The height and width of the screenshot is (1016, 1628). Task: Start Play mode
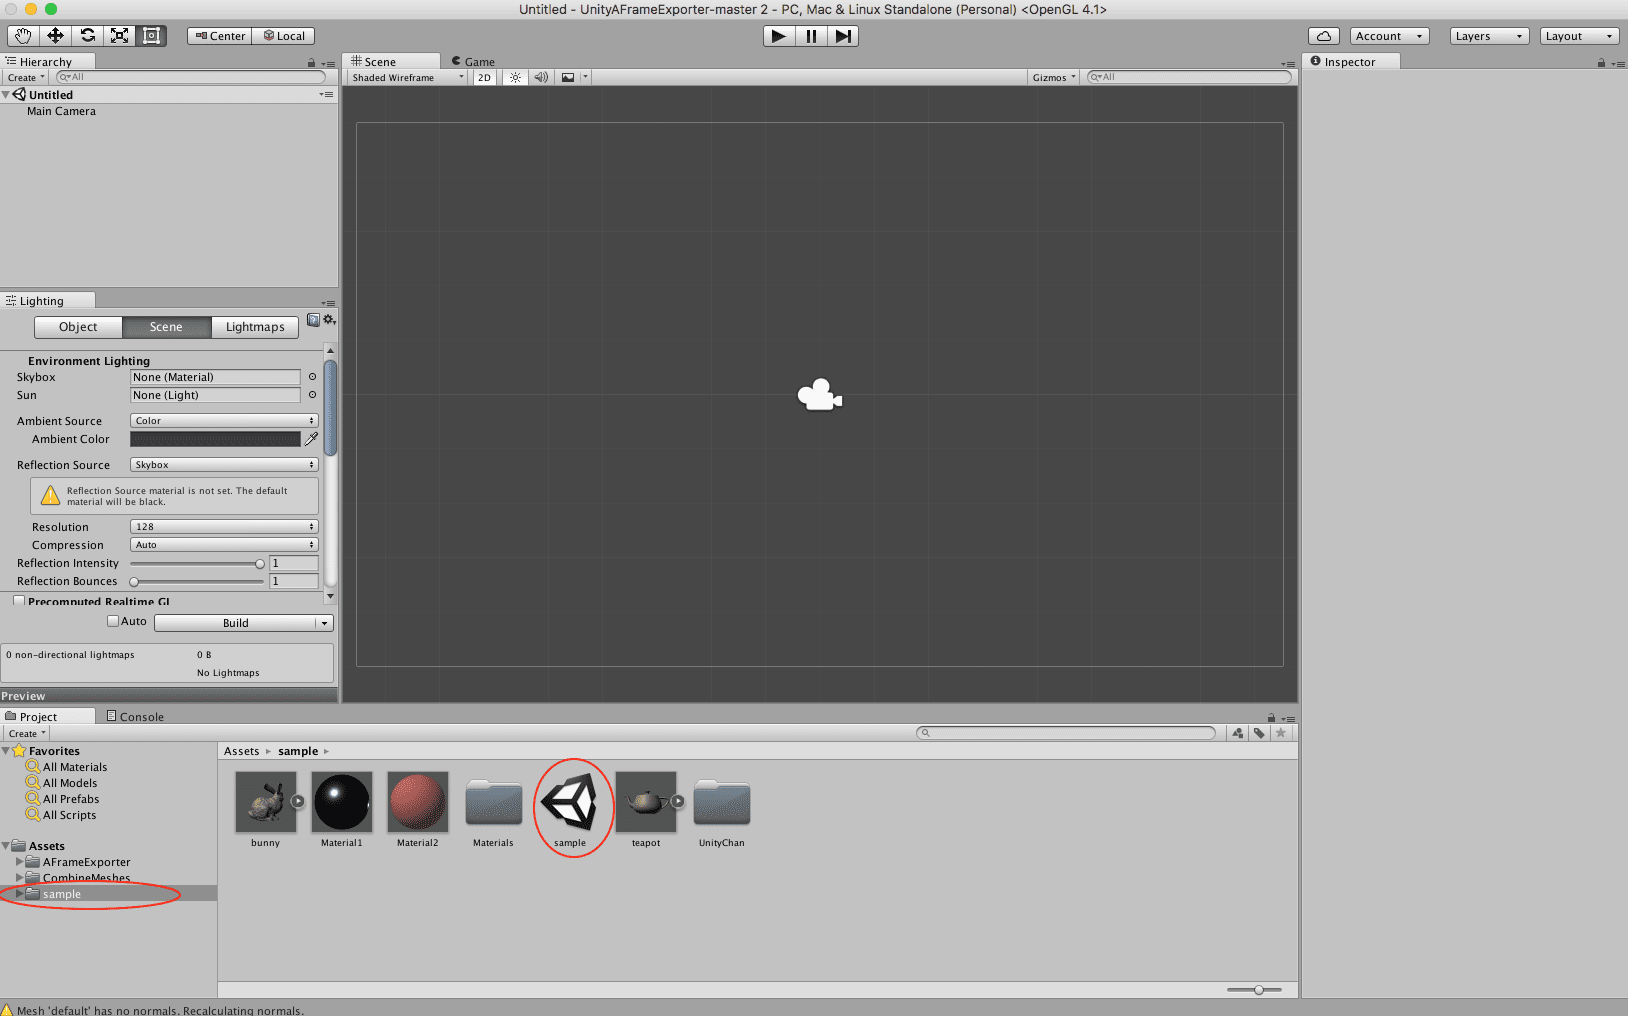[x=778, y=36]
